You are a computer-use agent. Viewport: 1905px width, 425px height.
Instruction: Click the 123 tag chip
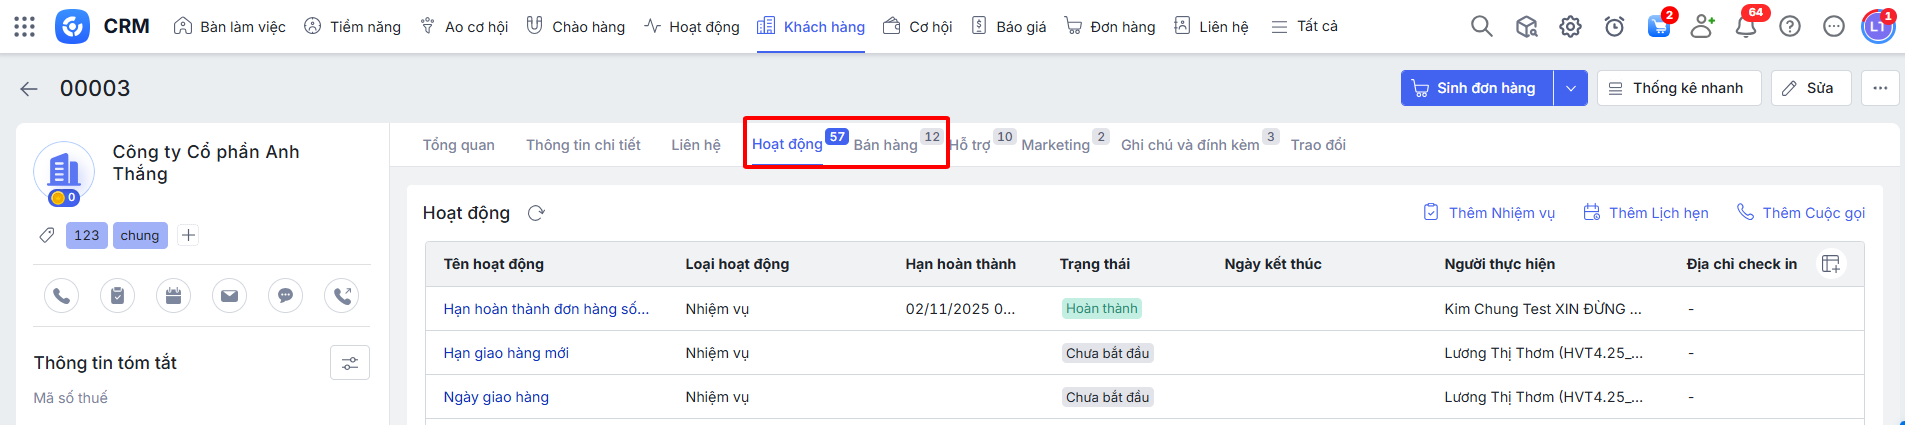click(x=87, y=235)
